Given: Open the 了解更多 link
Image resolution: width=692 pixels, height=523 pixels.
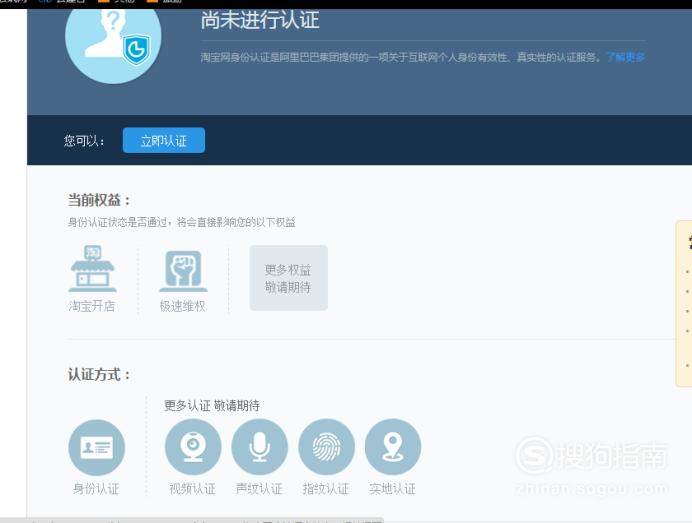Looking at the screenshot, I should click(x=626, y=57).
